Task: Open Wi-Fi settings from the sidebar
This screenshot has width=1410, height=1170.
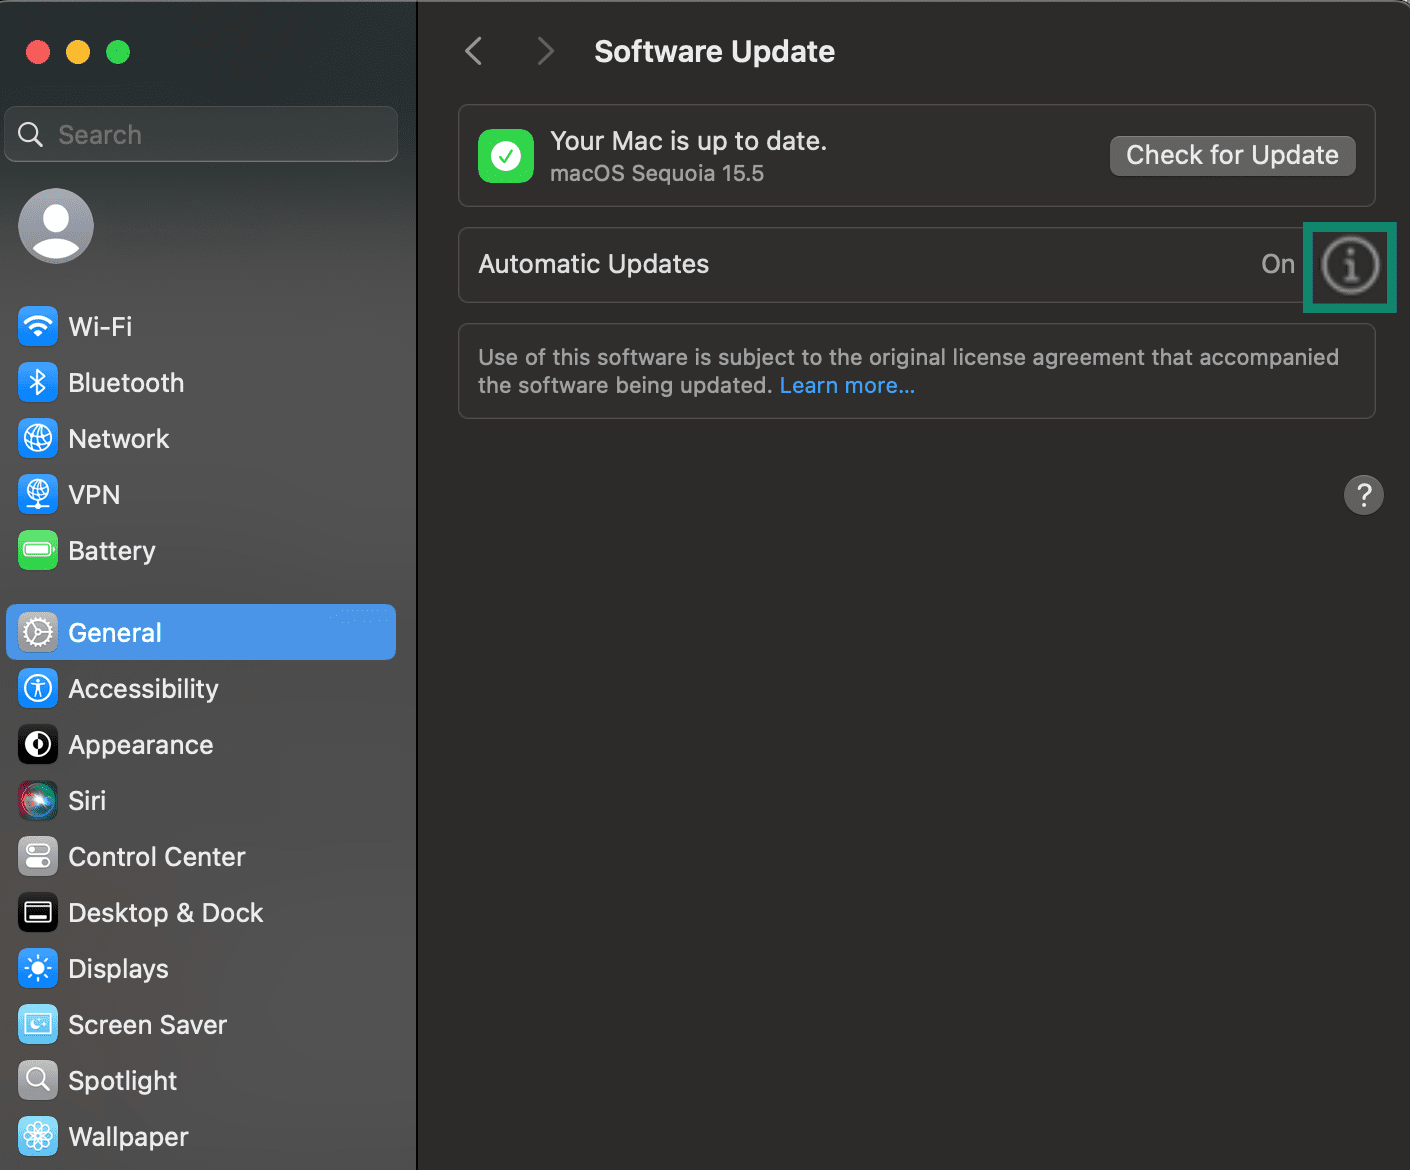Action: click(x=100, y=326)
